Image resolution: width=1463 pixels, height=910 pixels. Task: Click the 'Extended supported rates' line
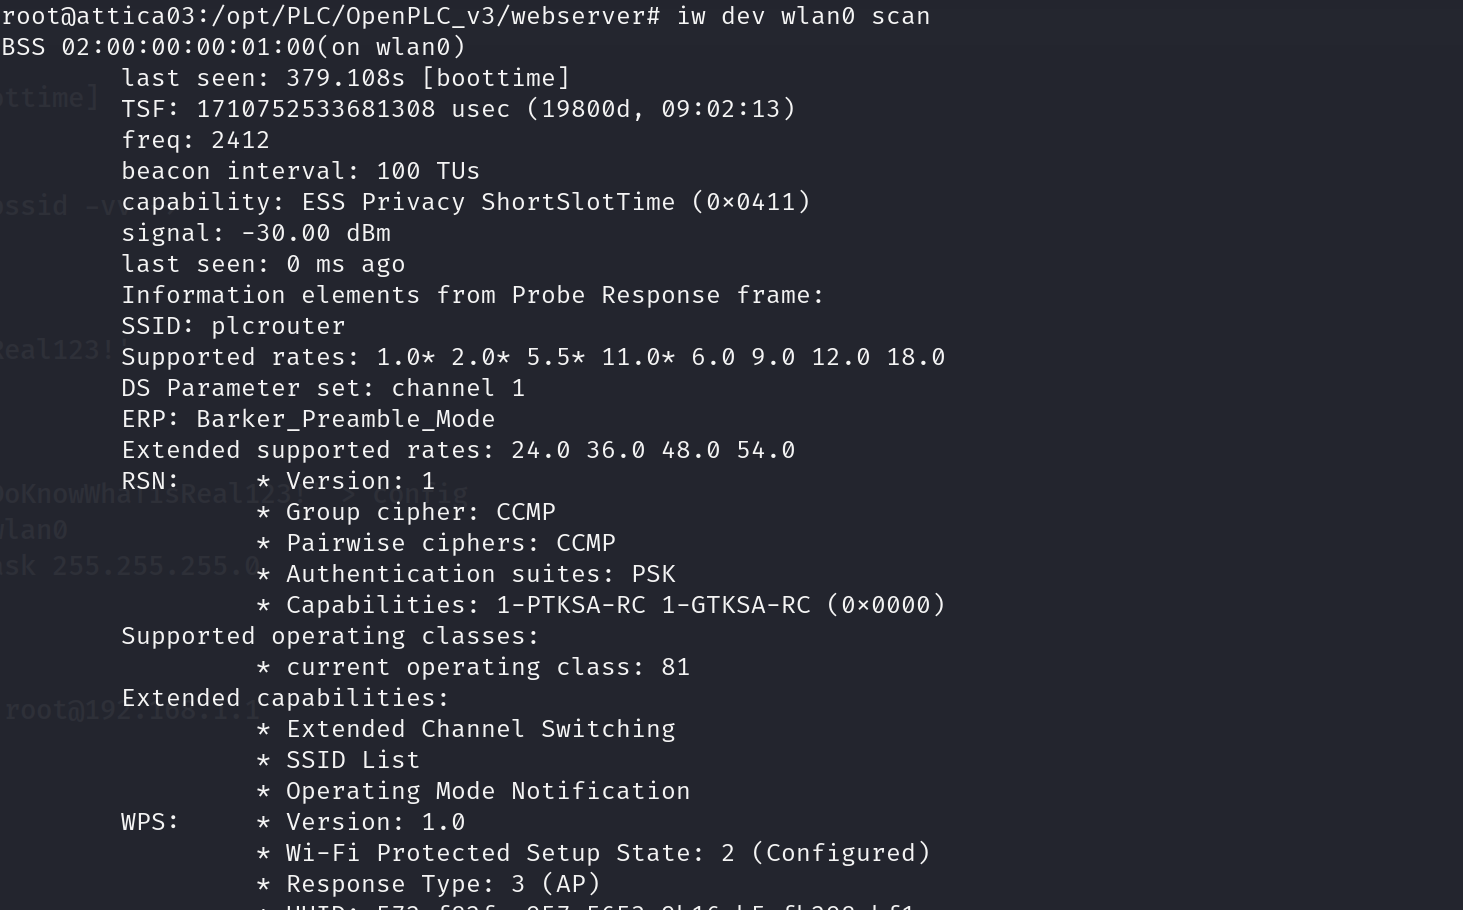point(458,450)
